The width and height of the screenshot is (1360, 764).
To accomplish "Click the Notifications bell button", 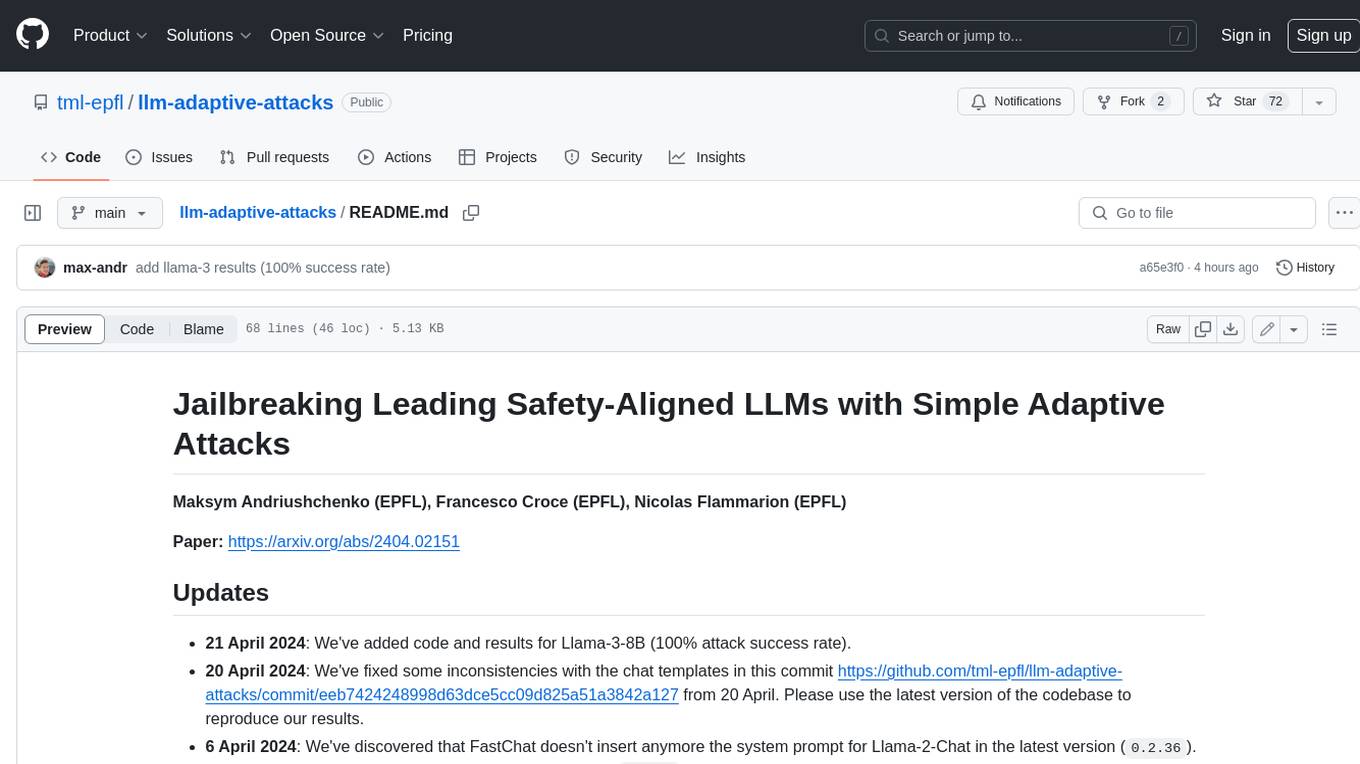I will (1016, 102).
